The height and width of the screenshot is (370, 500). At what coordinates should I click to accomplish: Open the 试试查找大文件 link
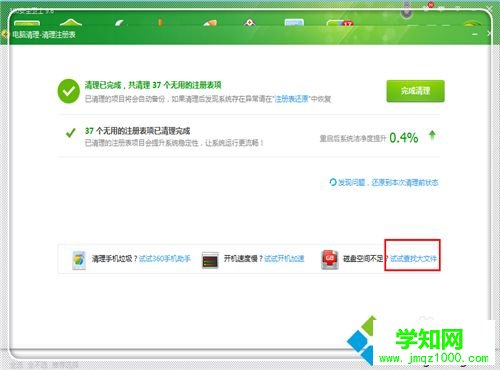coord(413,258)
